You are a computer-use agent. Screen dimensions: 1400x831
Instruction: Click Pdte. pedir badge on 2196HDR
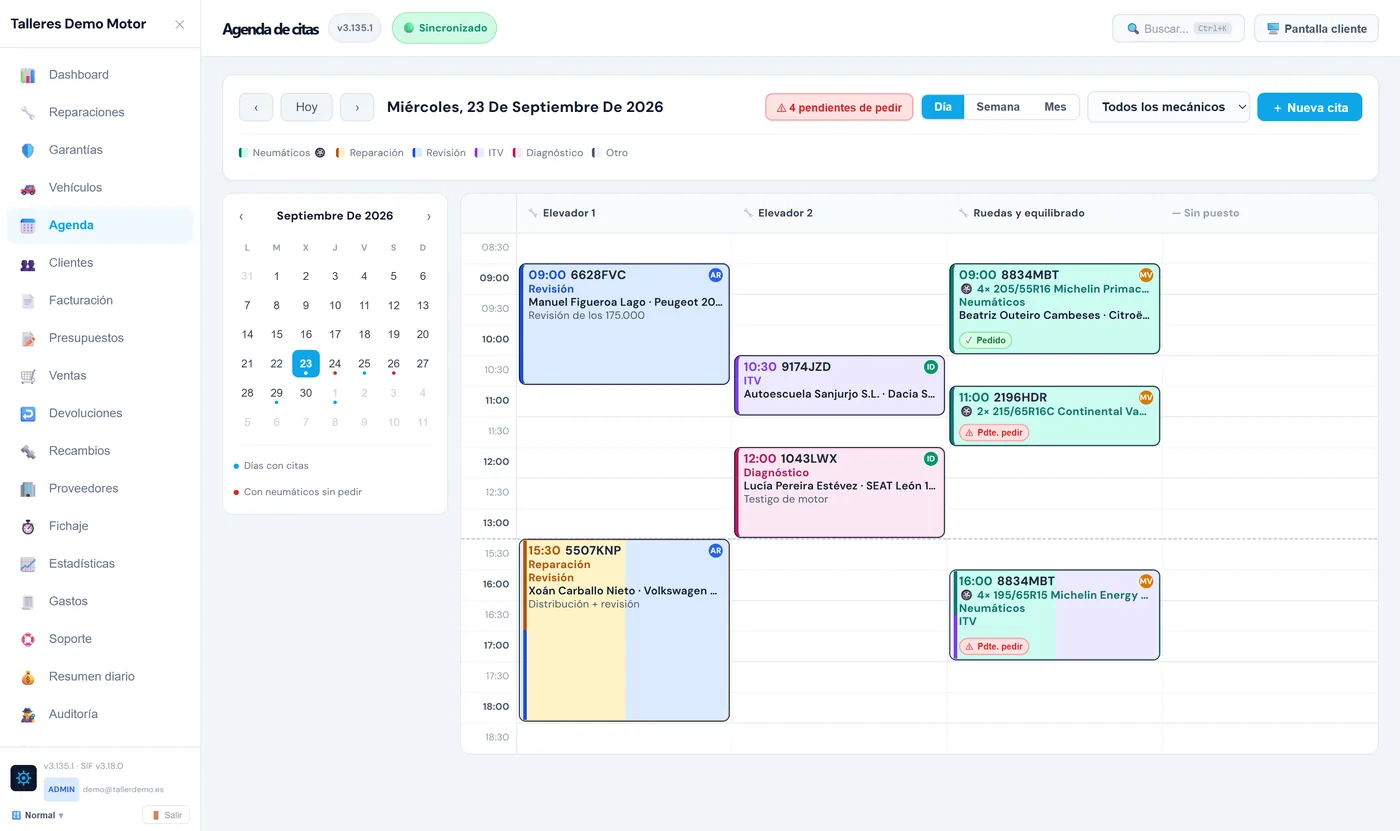pyautogui.click(x=994, y=433)
